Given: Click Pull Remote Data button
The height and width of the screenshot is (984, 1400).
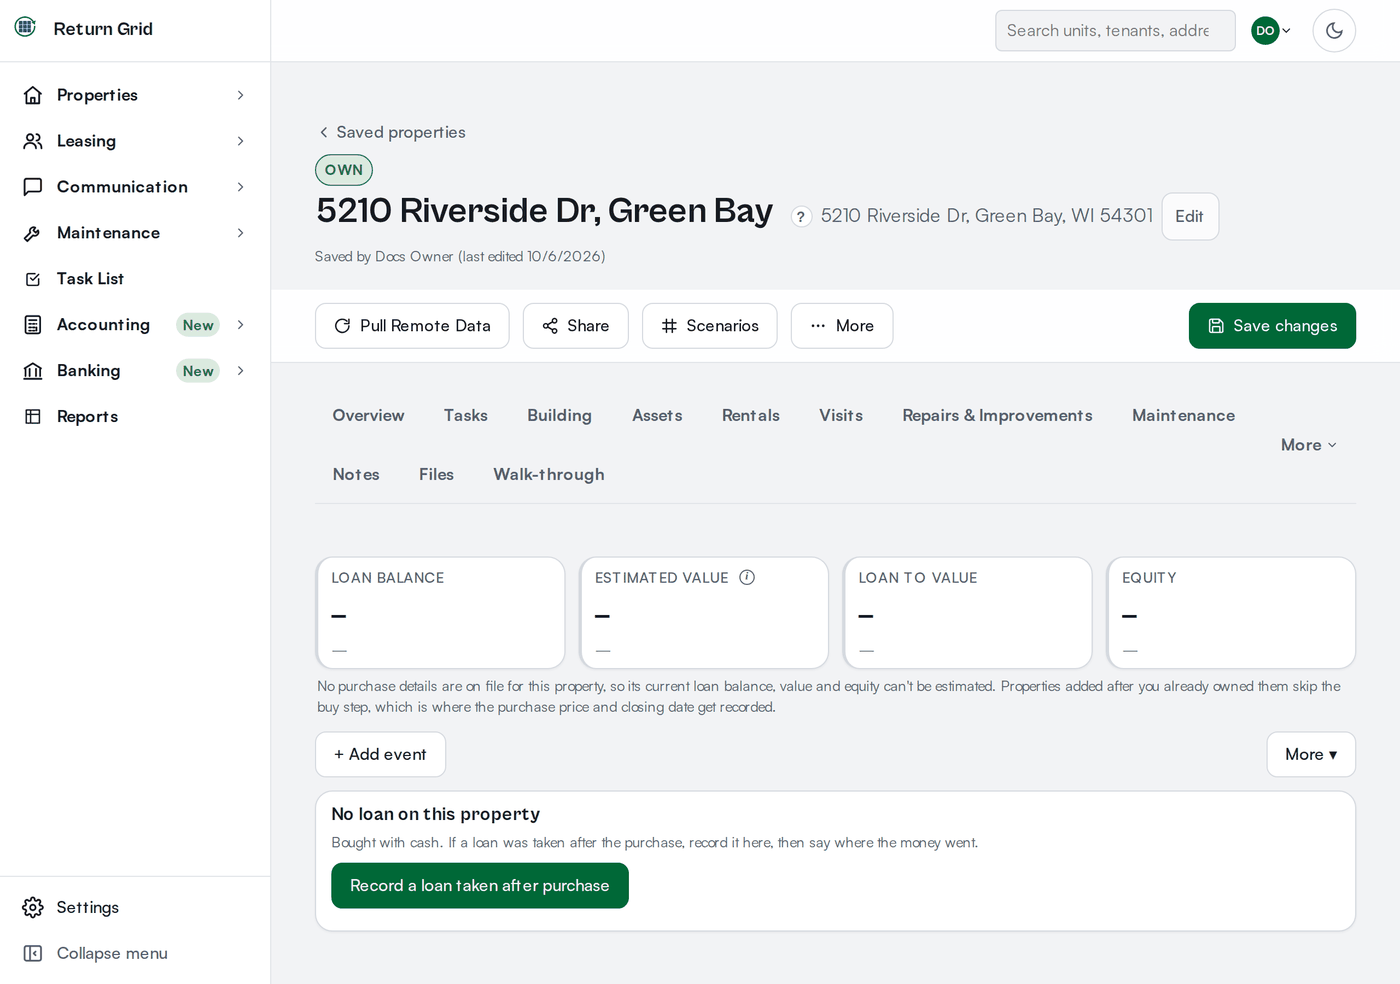Looking at the screenshot, I should click(x=412, y=326).
